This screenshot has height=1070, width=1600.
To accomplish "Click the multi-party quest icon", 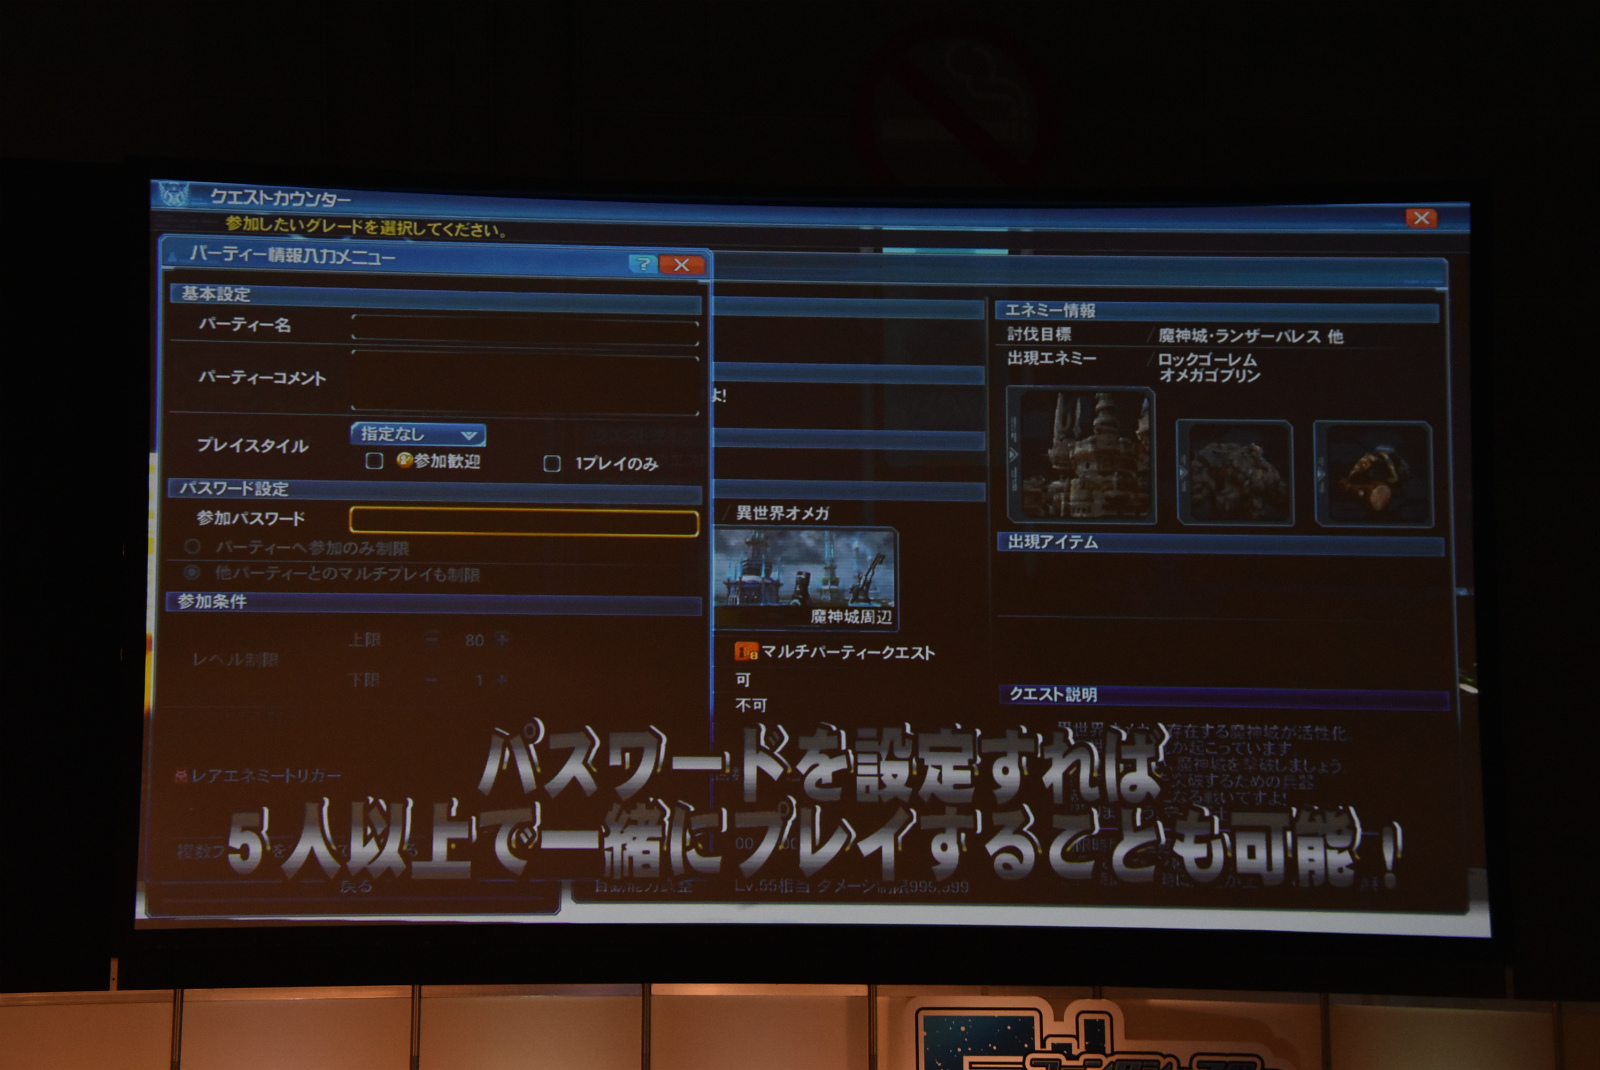I will [x=746, y=652].
